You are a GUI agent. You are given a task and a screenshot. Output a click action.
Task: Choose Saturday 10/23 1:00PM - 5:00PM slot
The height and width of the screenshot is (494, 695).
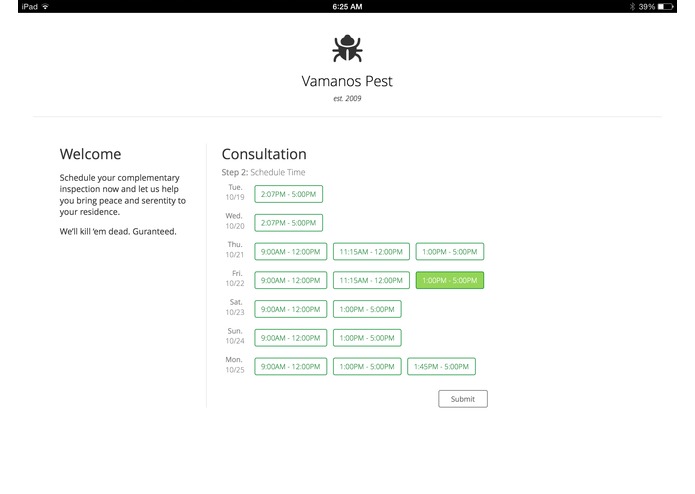pos(367,309)
